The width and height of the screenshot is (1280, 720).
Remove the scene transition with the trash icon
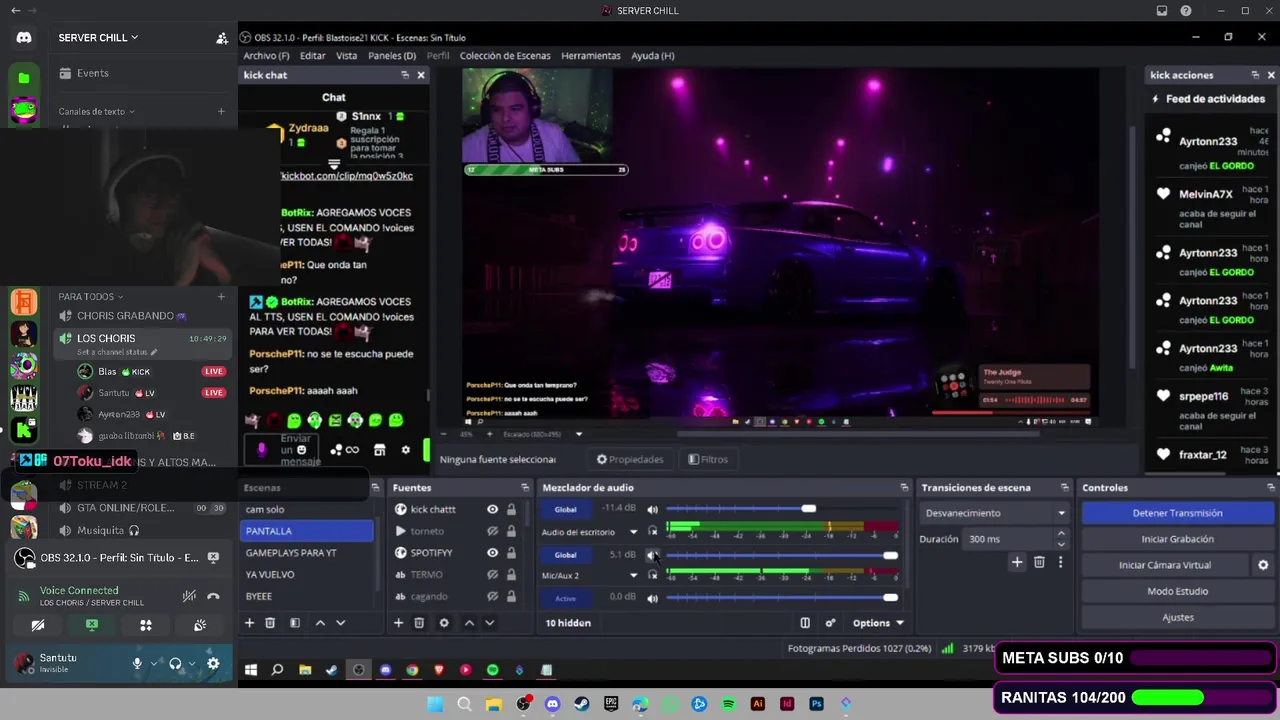coord(1039,563)
